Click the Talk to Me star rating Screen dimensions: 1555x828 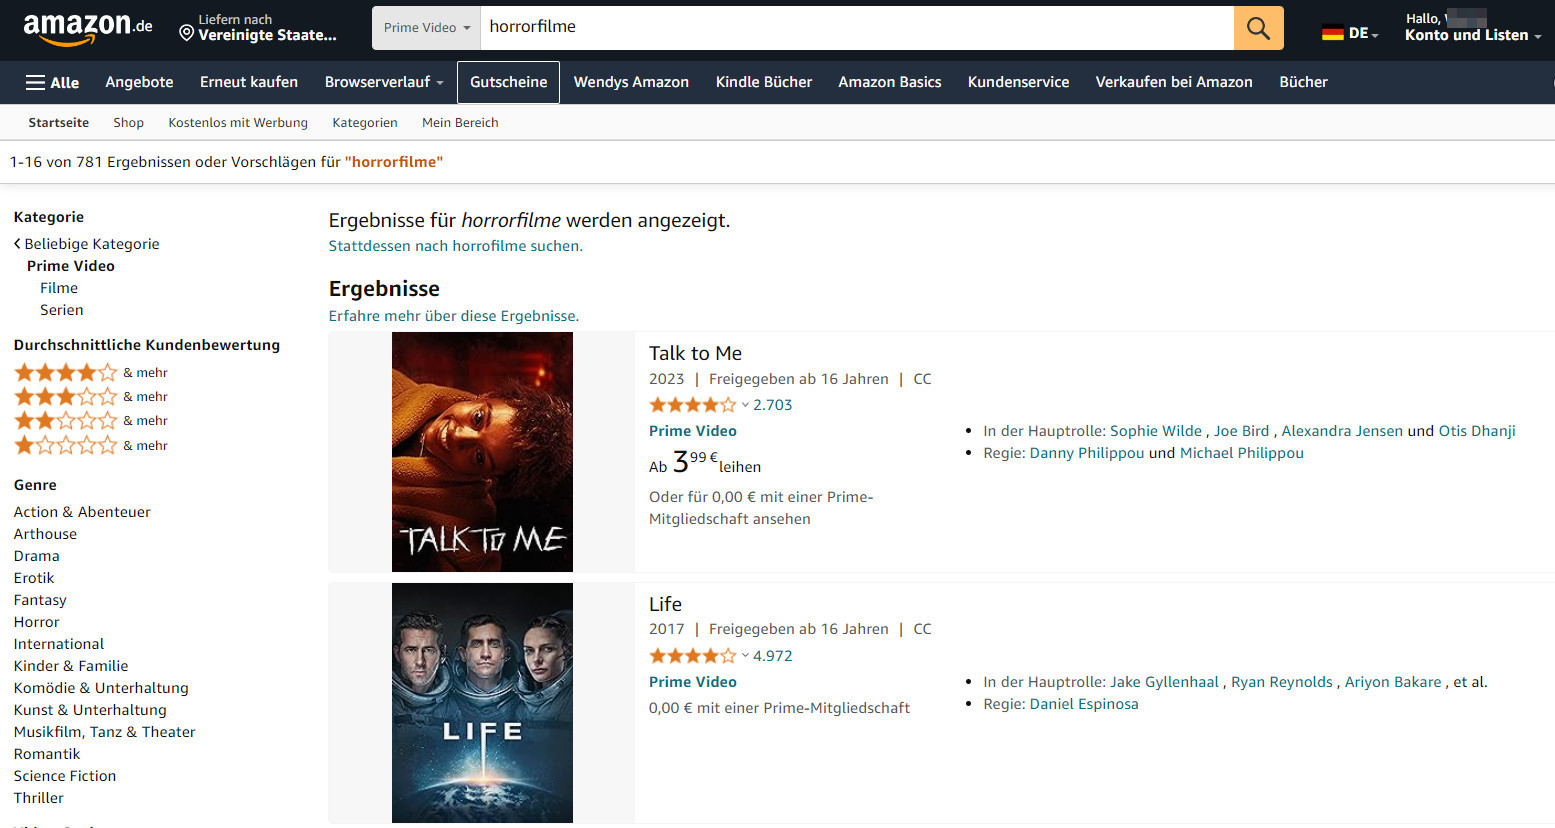(x=692, y=405)
